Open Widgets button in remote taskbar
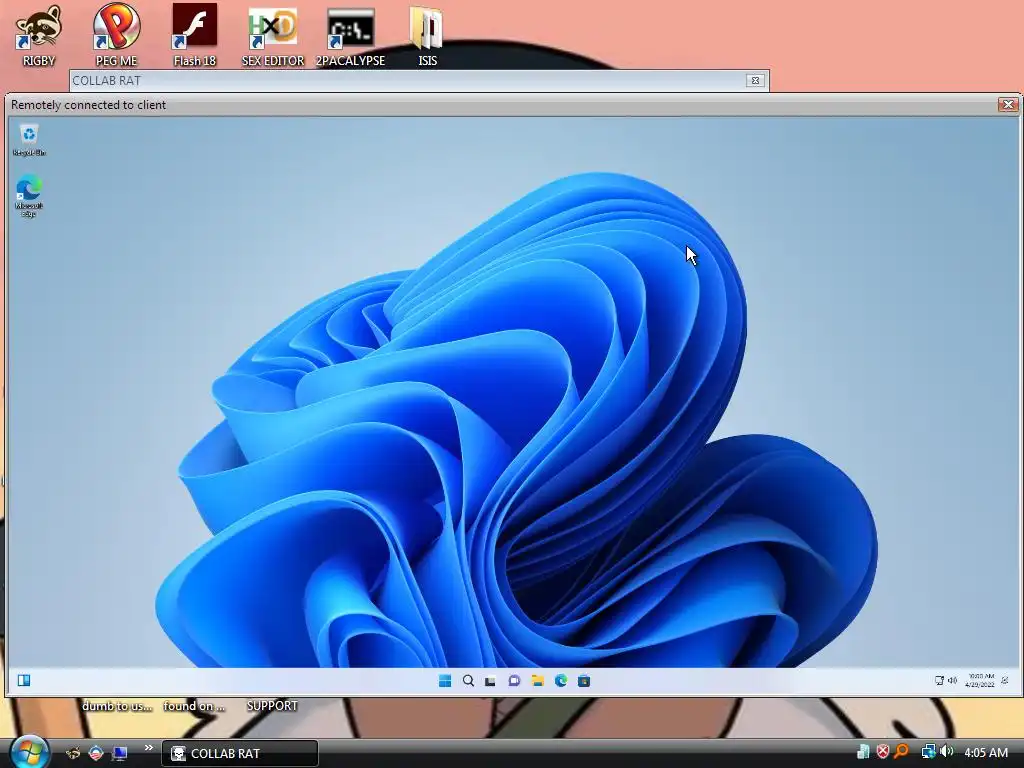This screenshot has height=768, width=1024. [24, 680]
